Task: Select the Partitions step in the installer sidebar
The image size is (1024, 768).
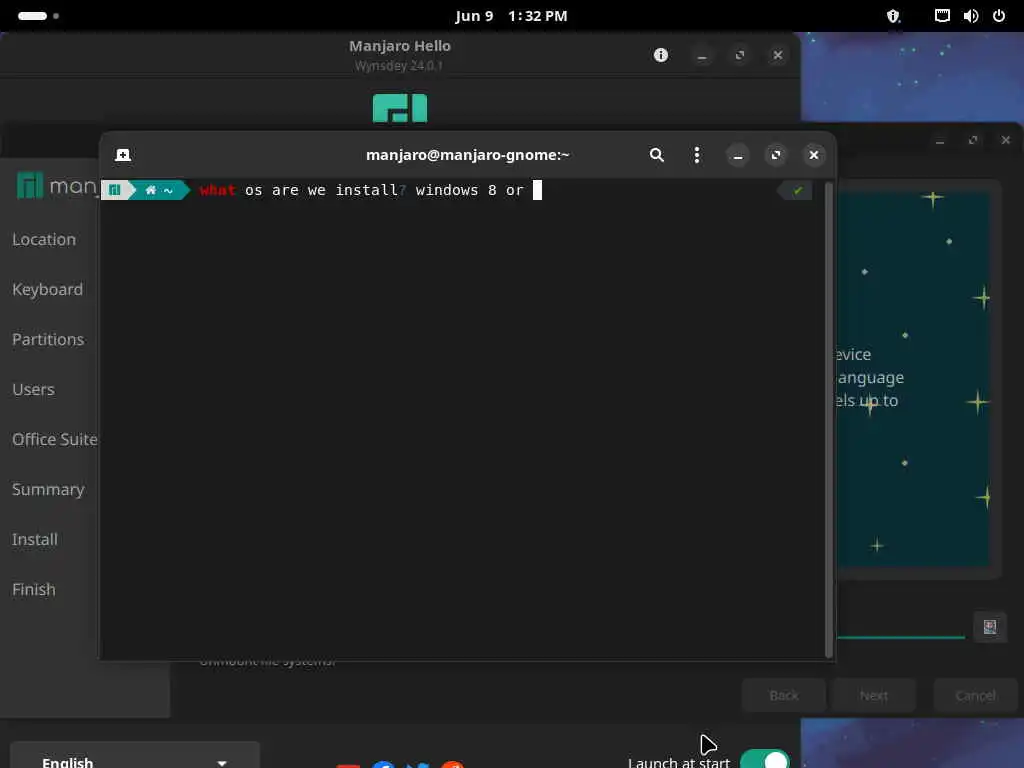Action: point(48,340)
